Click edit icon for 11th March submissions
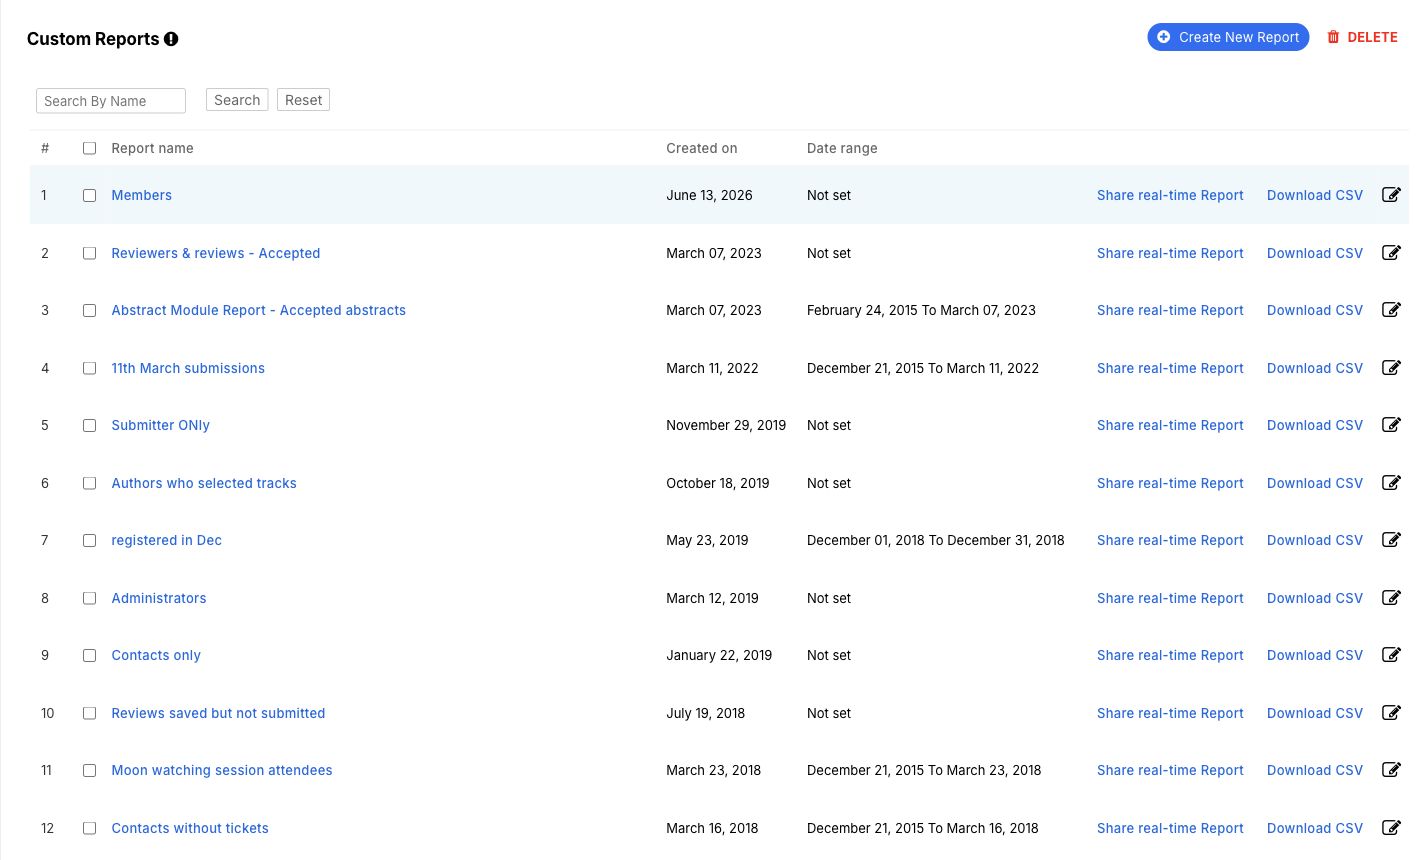This screenshot has height=860, width=1420. coord(1391,368)
